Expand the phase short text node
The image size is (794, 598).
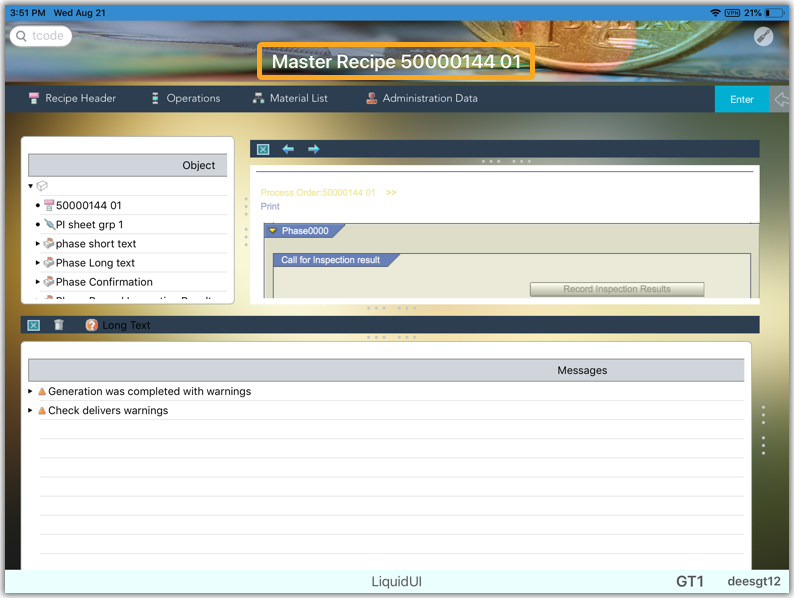coord(38,243)
